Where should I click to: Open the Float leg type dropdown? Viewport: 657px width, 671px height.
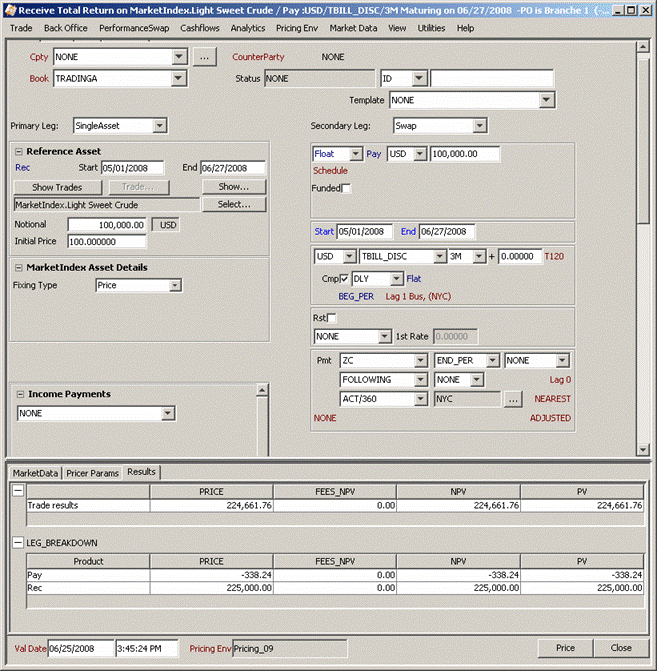click(356, 154)
